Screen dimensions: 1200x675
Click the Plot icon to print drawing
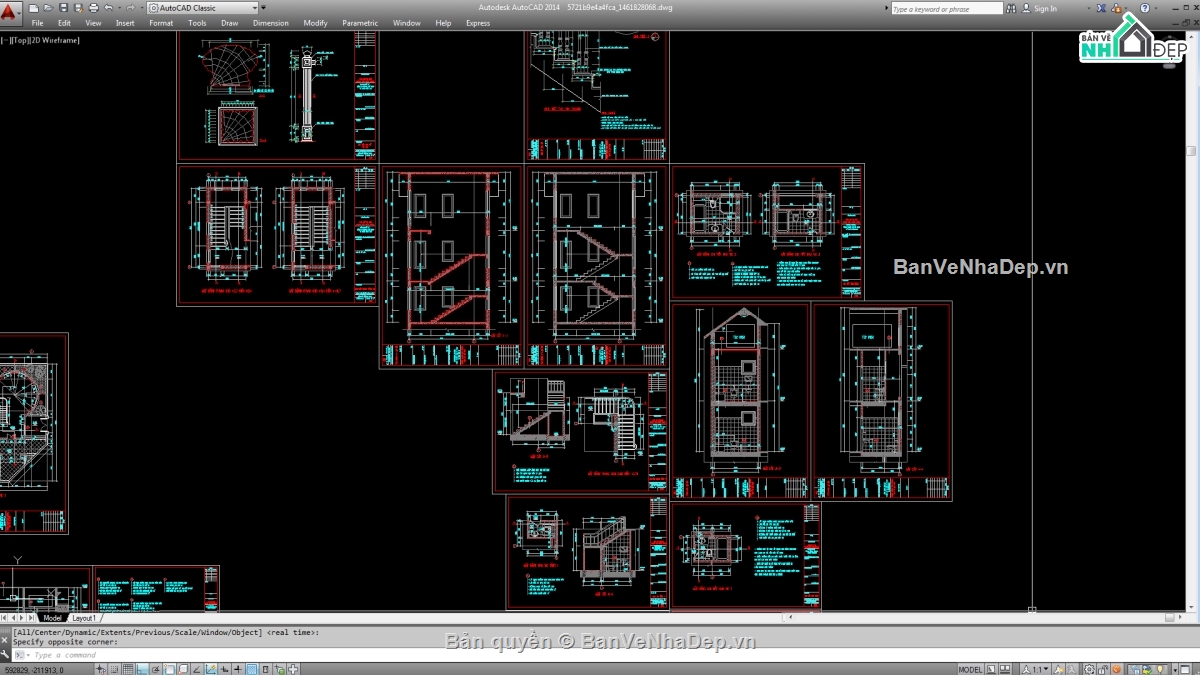94,8
